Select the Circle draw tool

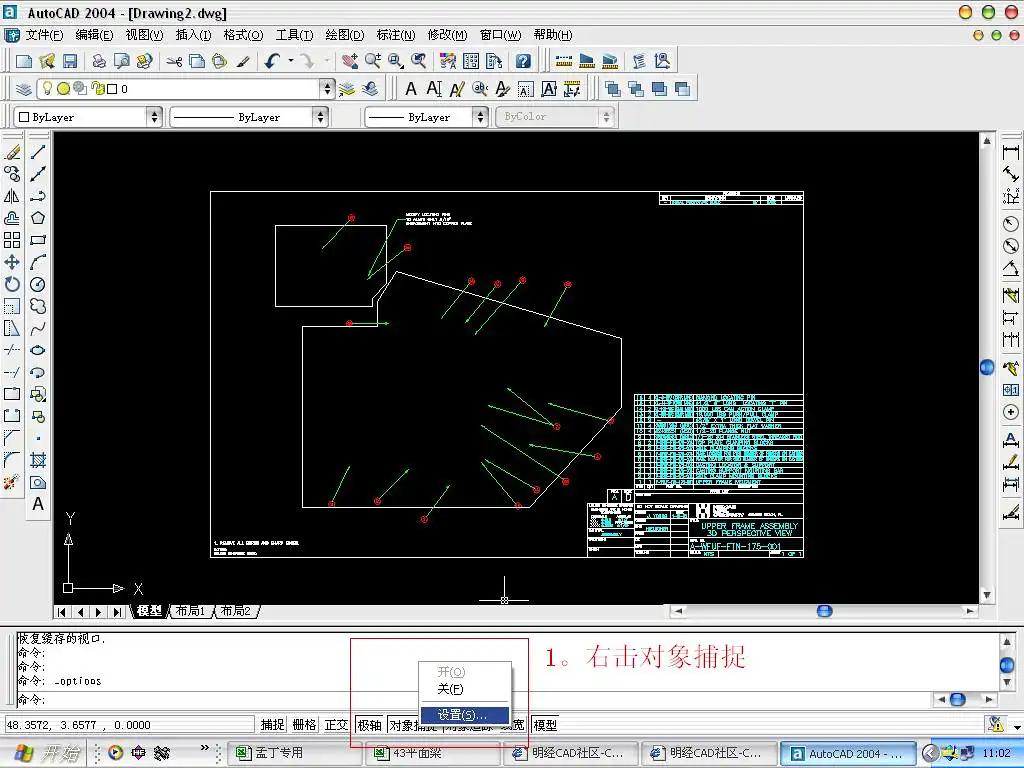[38, 284]
